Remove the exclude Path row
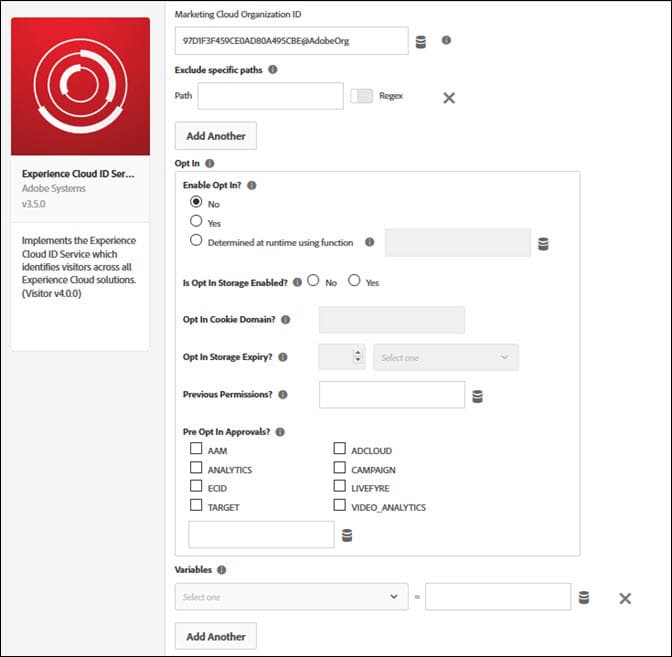 (449, 98)
